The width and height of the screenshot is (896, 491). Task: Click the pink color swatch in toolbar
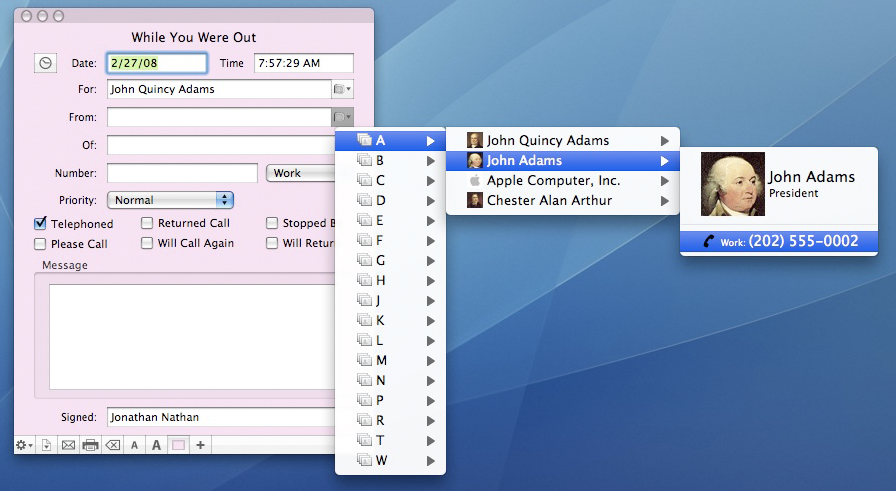pos(178,445)
